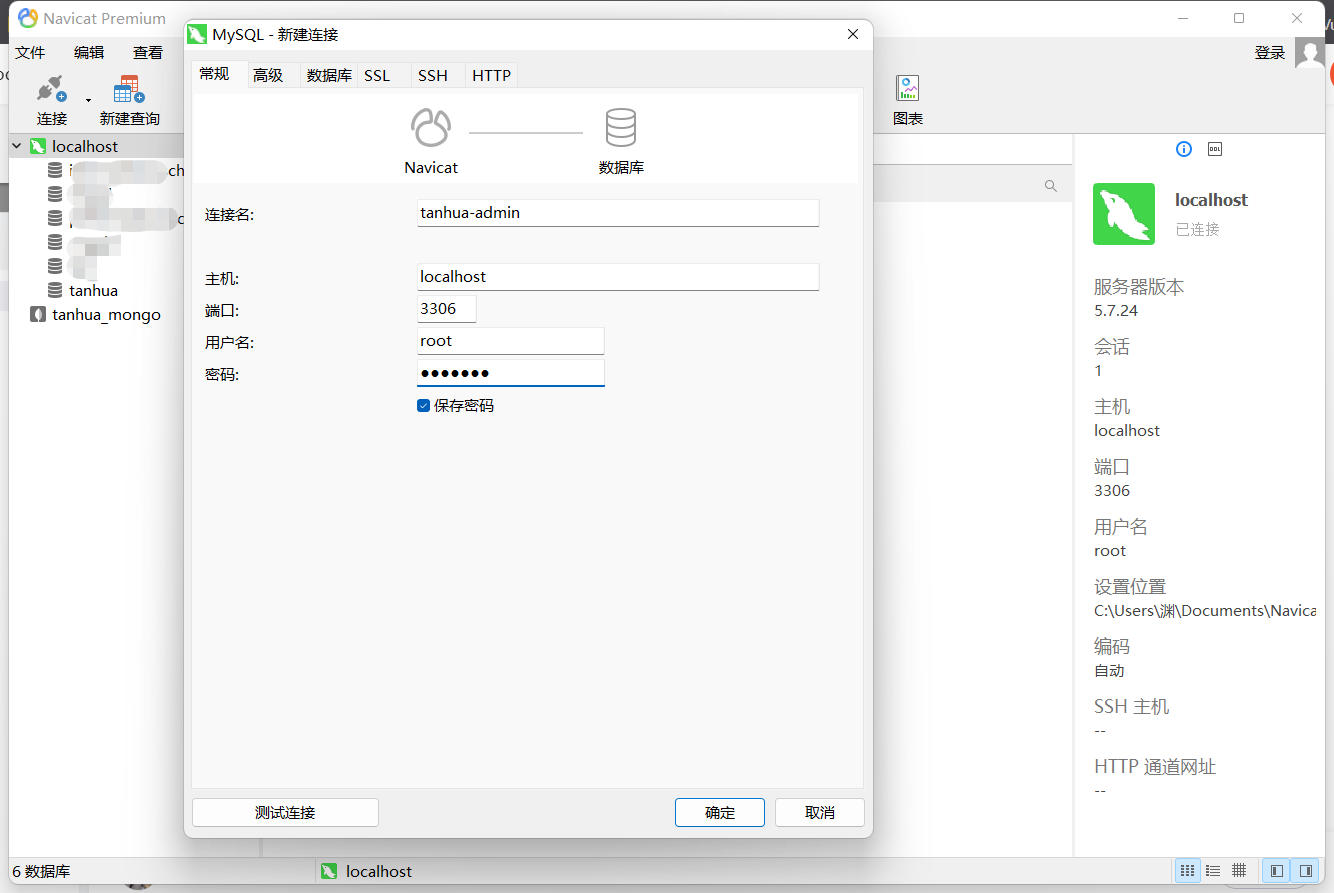
Task: Open the 数据库 tab in the dialog
Action: coord(329,75)
